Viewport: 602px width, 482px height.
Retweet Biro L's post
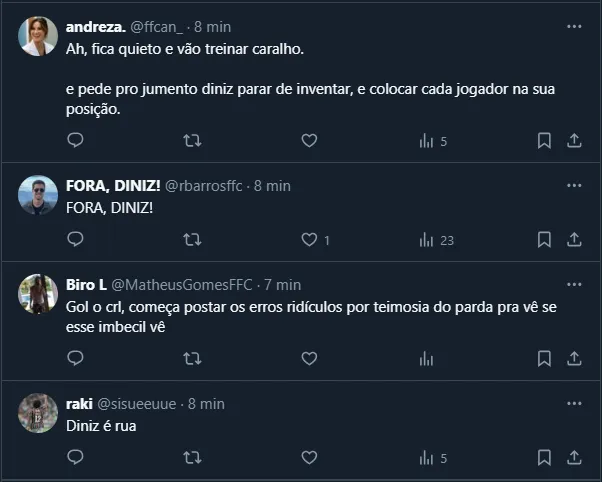(x=193, y=358)
